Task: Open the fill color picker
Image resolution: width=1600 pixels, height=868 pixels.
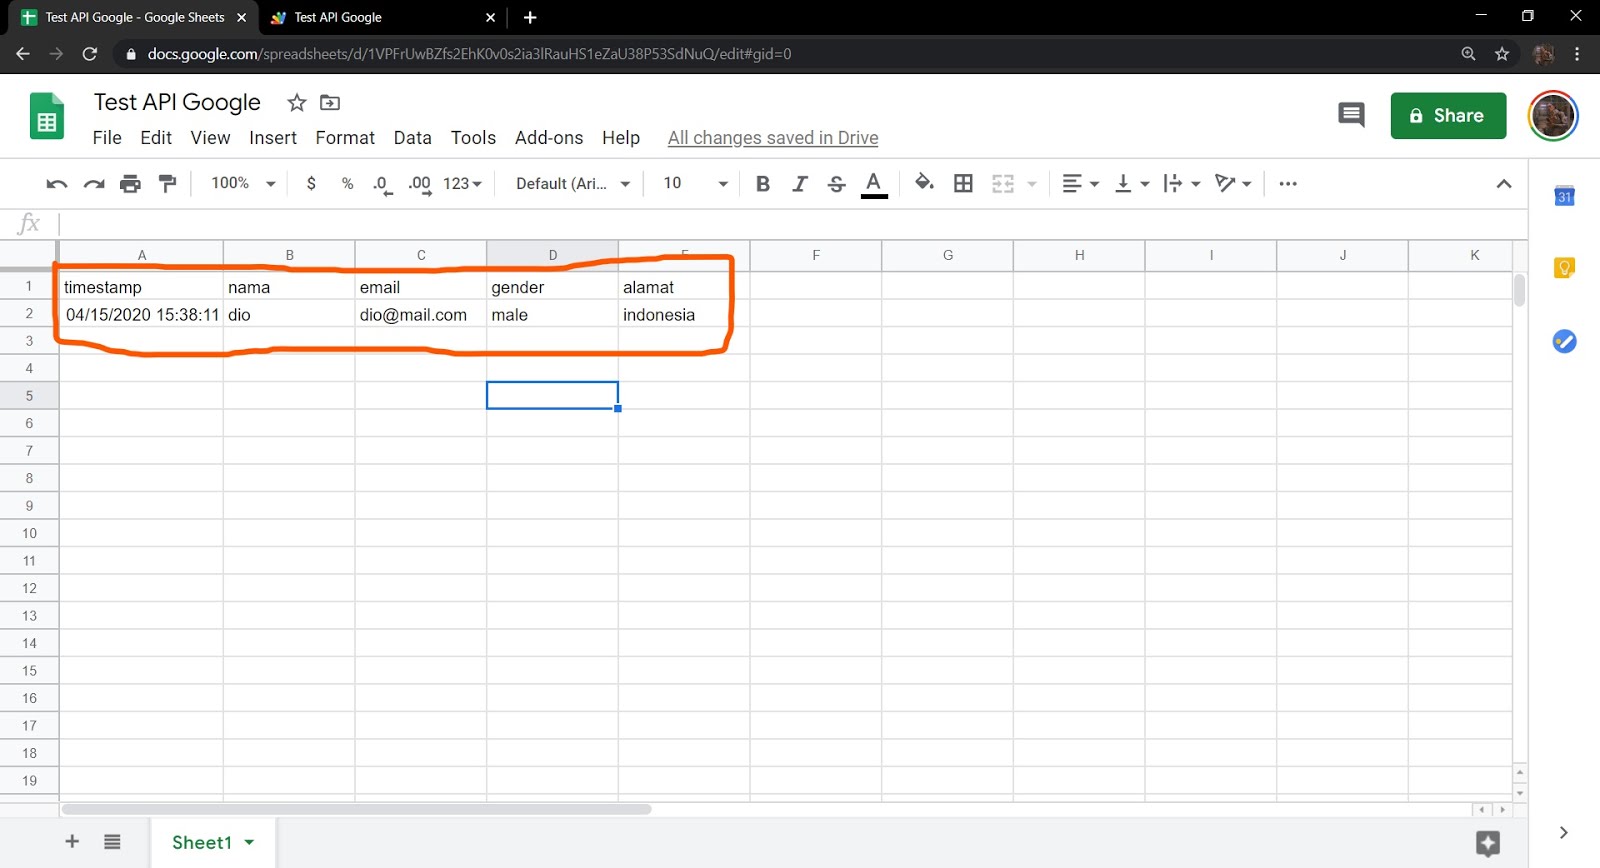Action: point(925,183)
